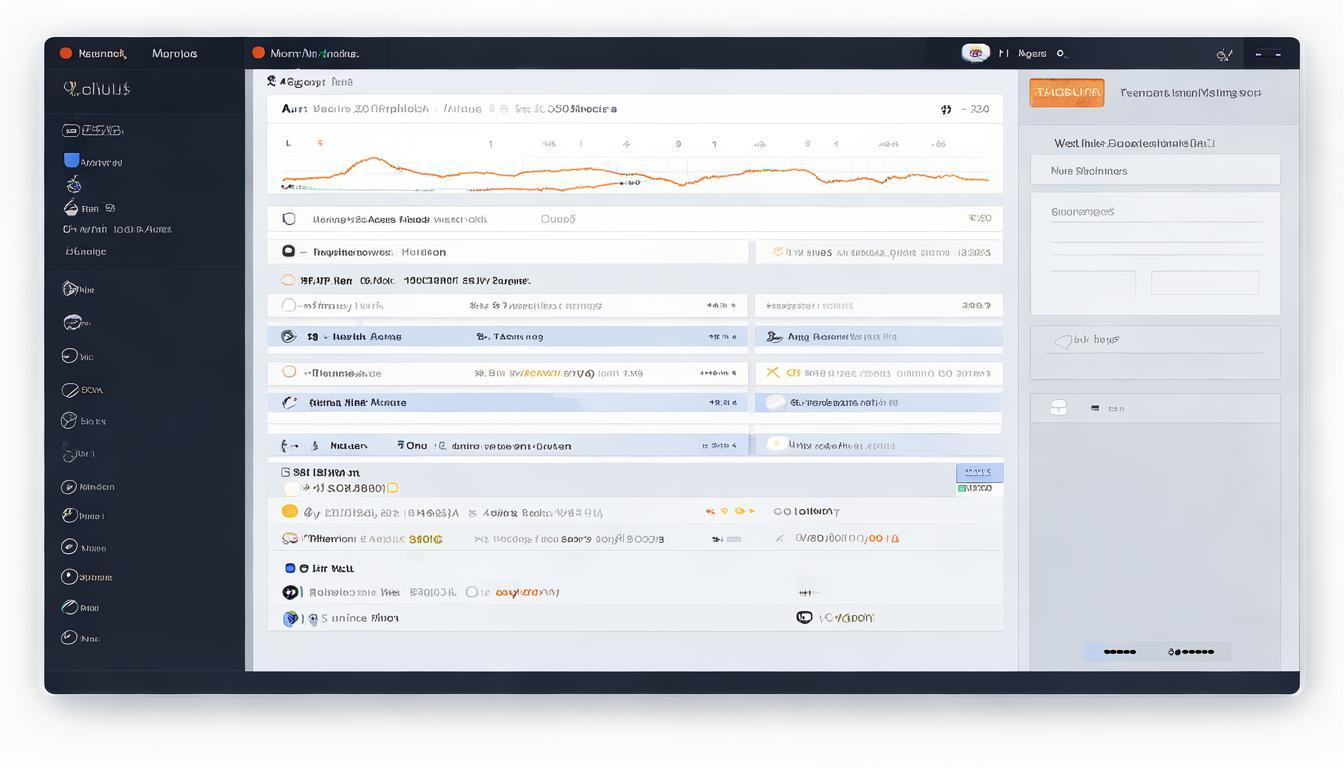Click the small grey progress bar in the lower list
This screenshot has width=1344, height=768.
[x=733, y=539]
